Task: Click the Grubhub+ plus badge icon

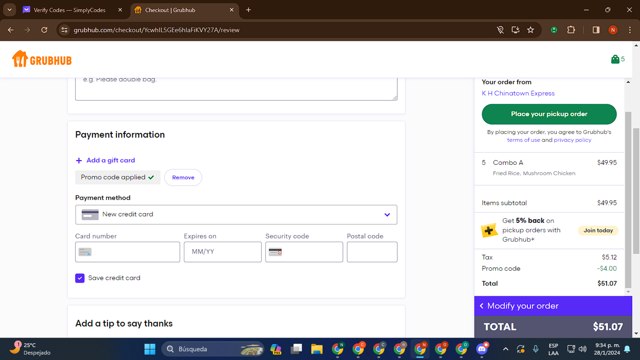Action: pos(489,231)
